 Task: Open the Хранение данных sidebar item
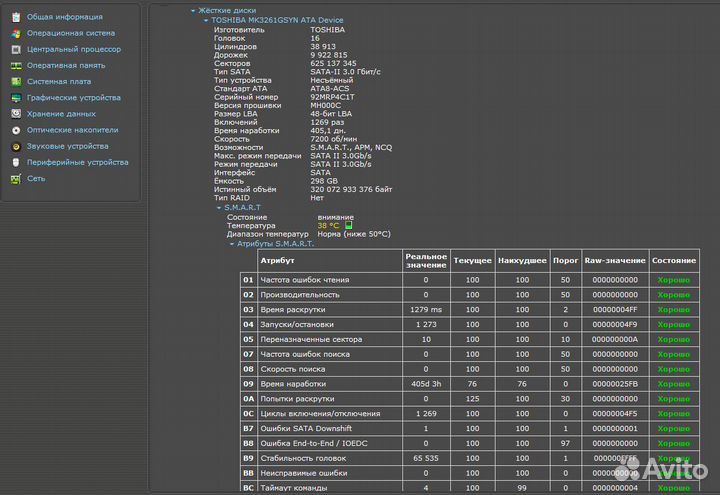61,114
